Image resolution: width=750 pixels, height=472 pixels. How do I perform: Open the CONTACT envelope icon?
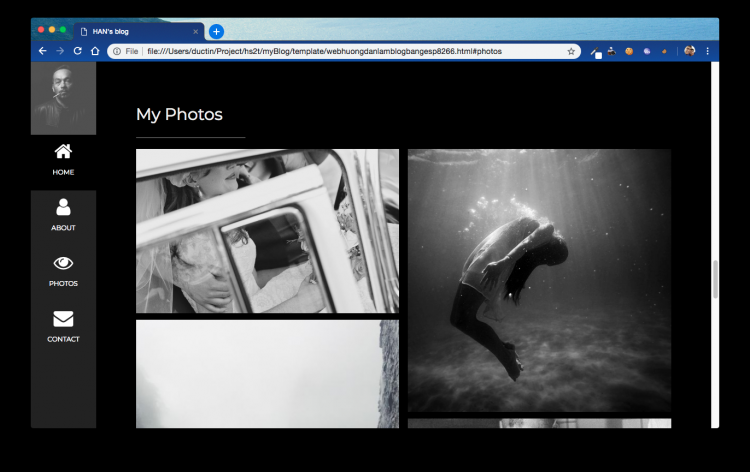pyautogui.click(x=63, y=319)
